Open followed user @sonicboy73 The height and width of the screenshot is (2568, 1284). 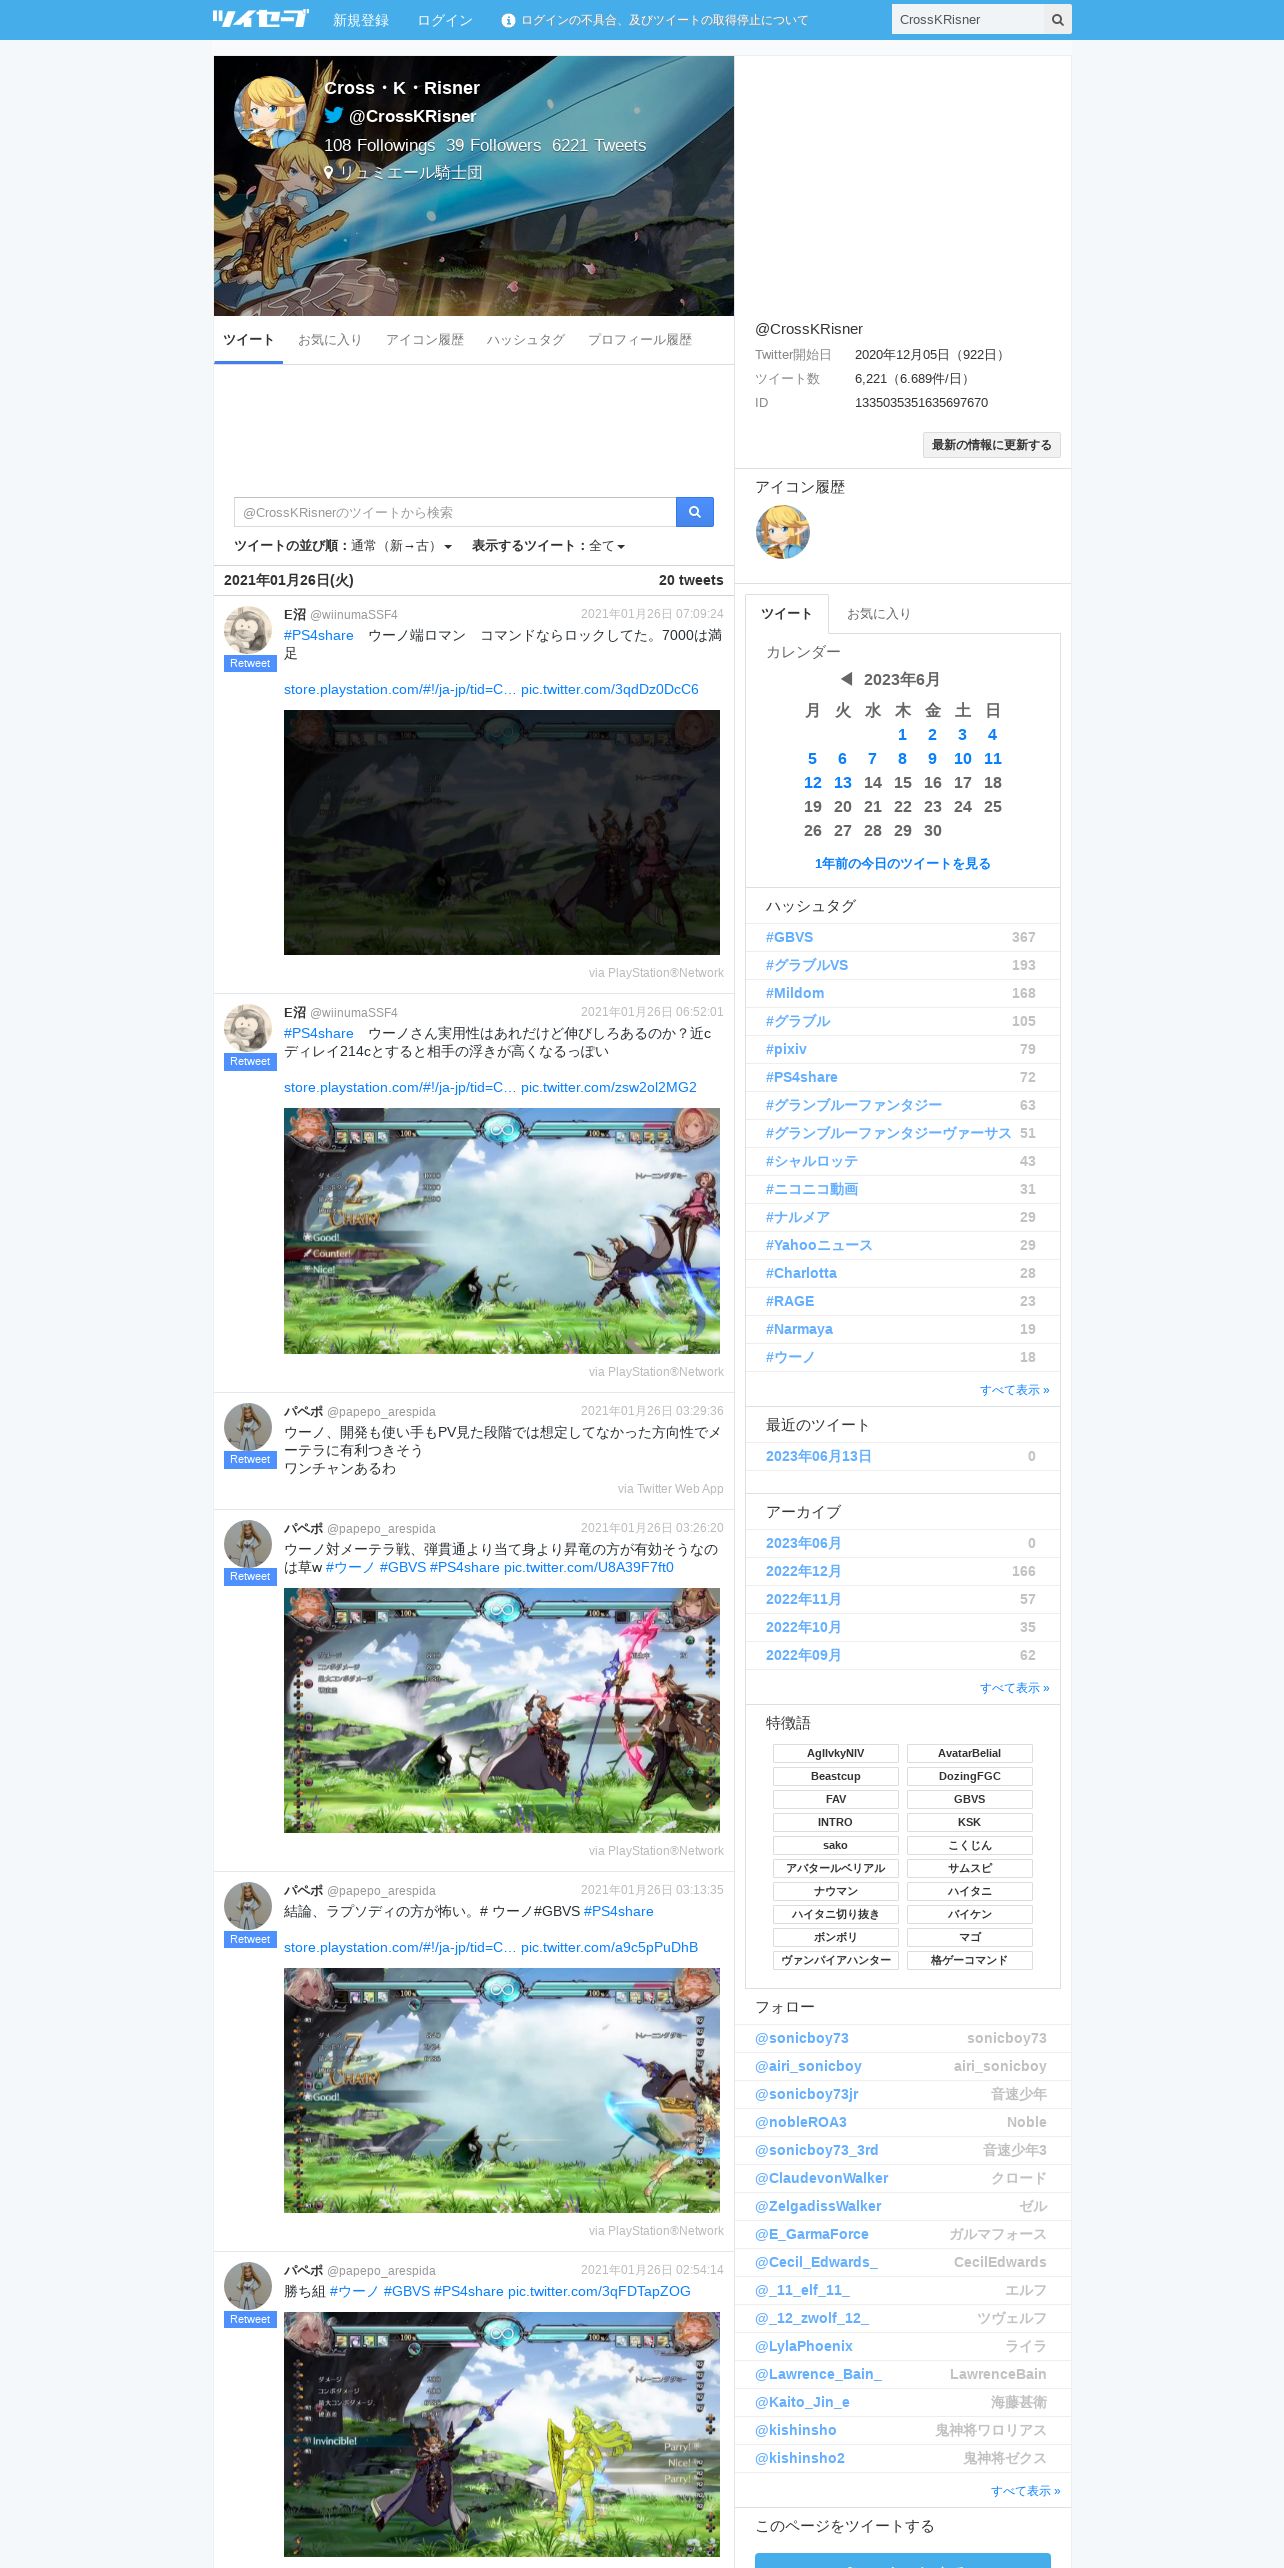[x=802, y=2038]
